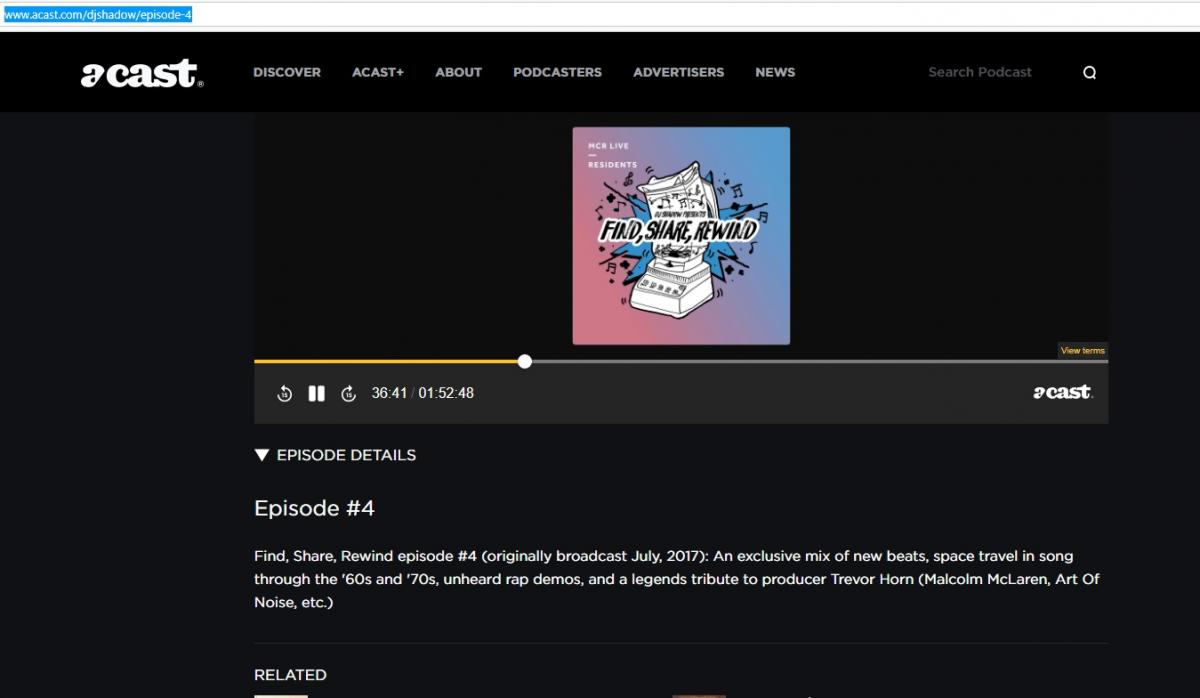Click the unplayed portion of progress bar
Image resolution: width=1200 pixels, height=698 pixels.
(820, 361)
